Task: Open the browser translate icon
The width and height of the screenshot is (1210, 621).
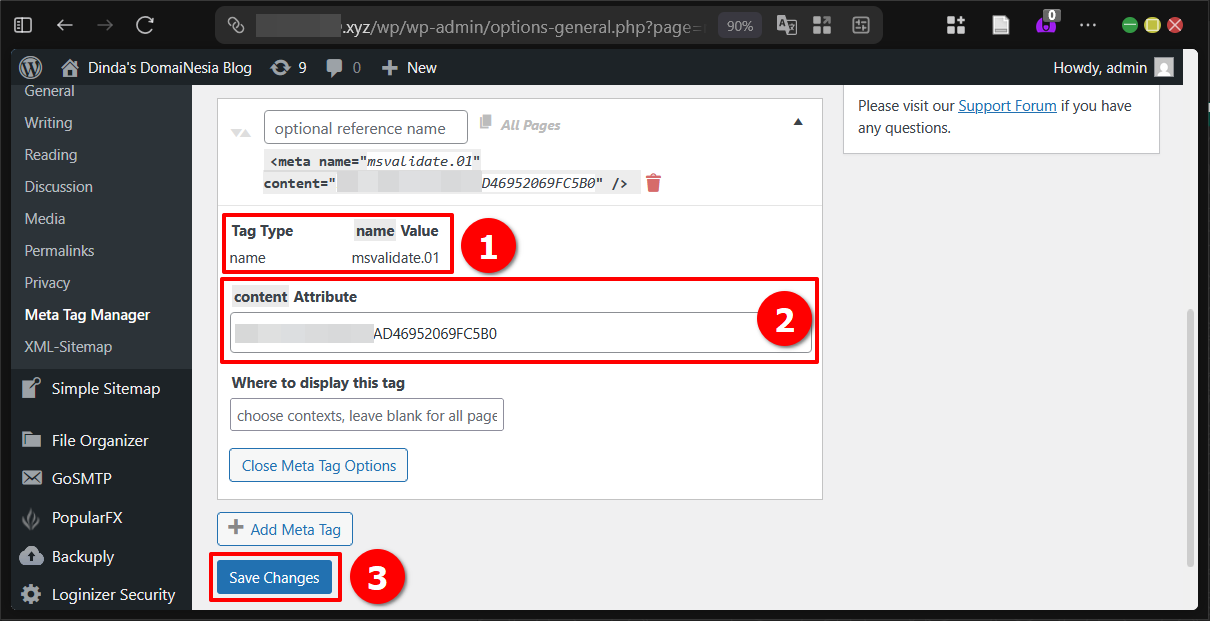Action: click(x=786, y=25)
